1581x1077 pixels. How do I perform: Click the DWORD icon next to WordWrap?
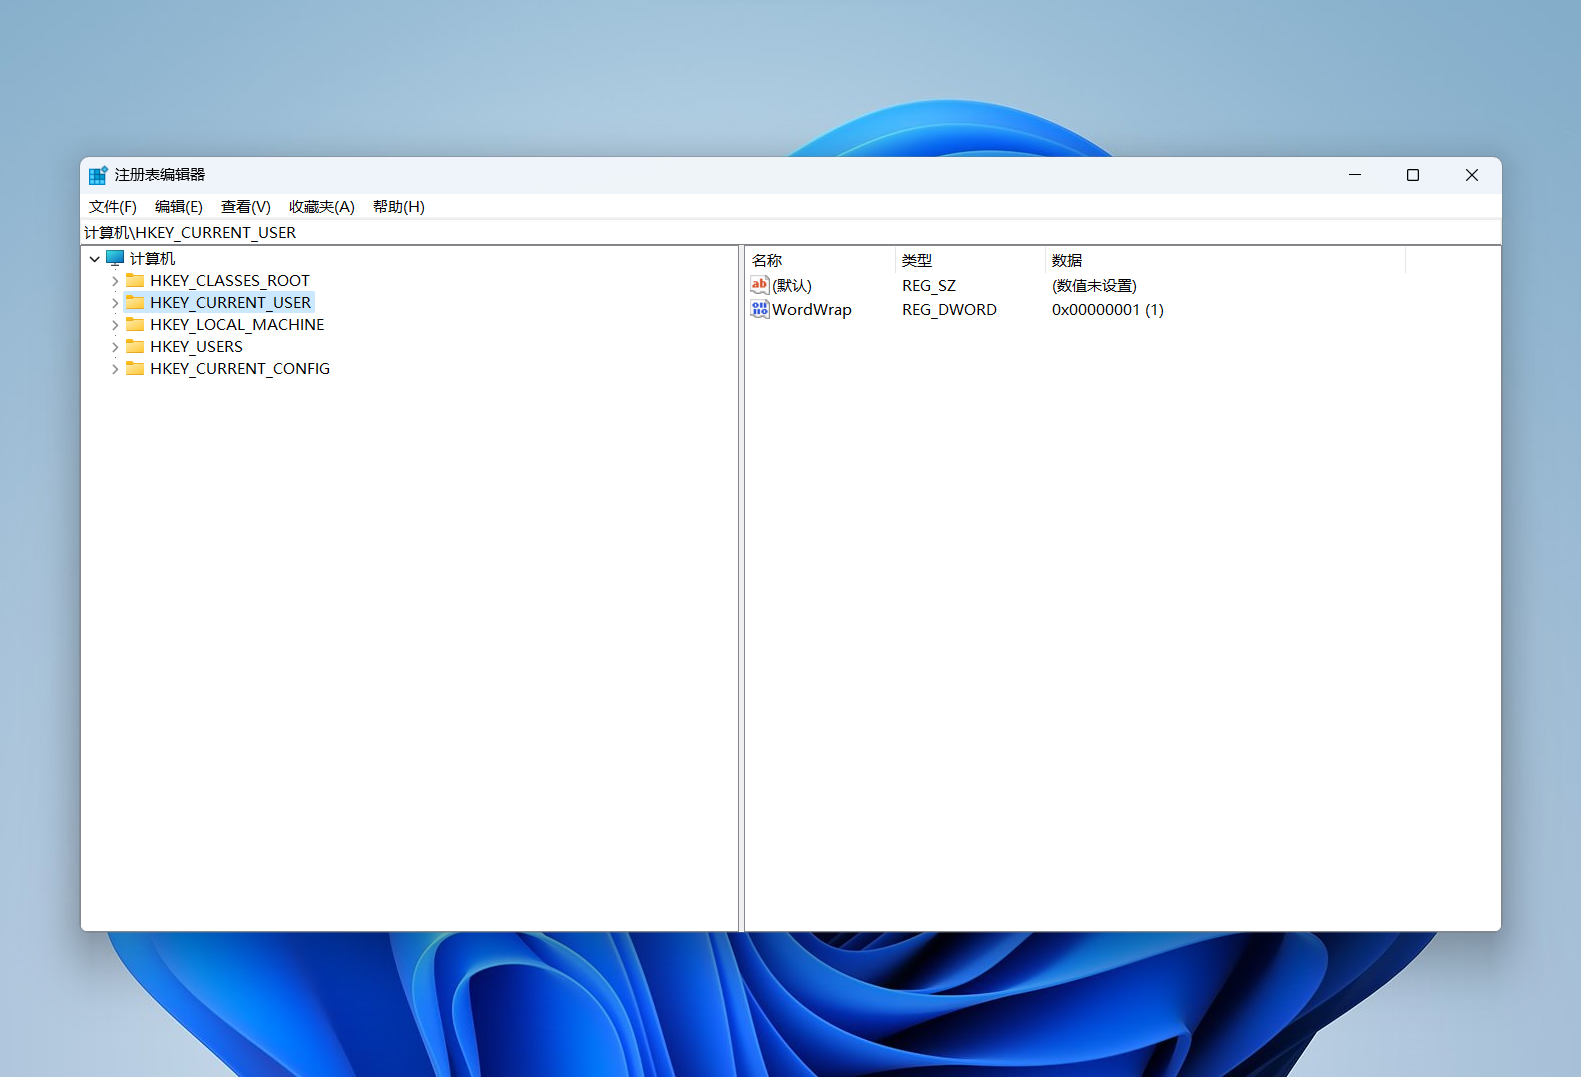[760, 309]
